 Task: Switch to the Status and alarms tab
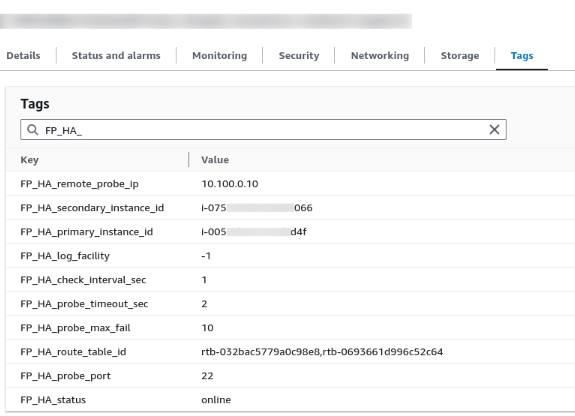click(x=116, y=56)
